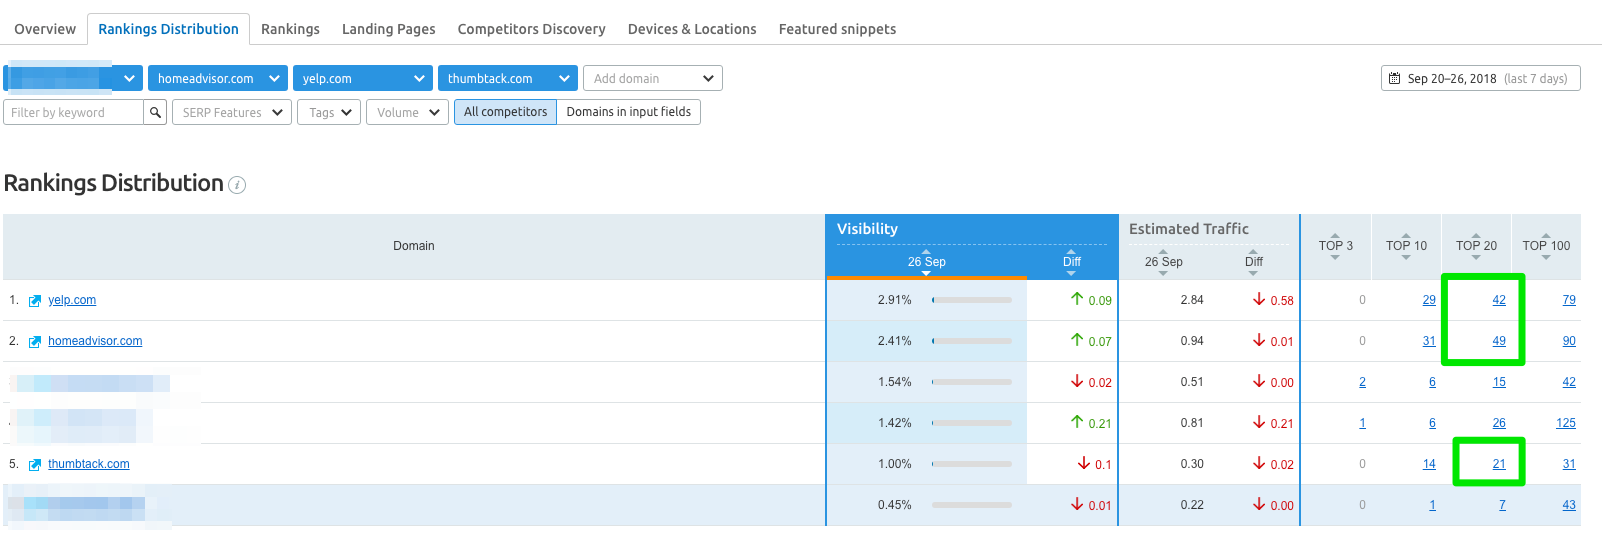Image resolution: width=1602 pixels, height=545 pixels.
Task: Open TOP 100 value 43 link
Action: point(1569,505)
